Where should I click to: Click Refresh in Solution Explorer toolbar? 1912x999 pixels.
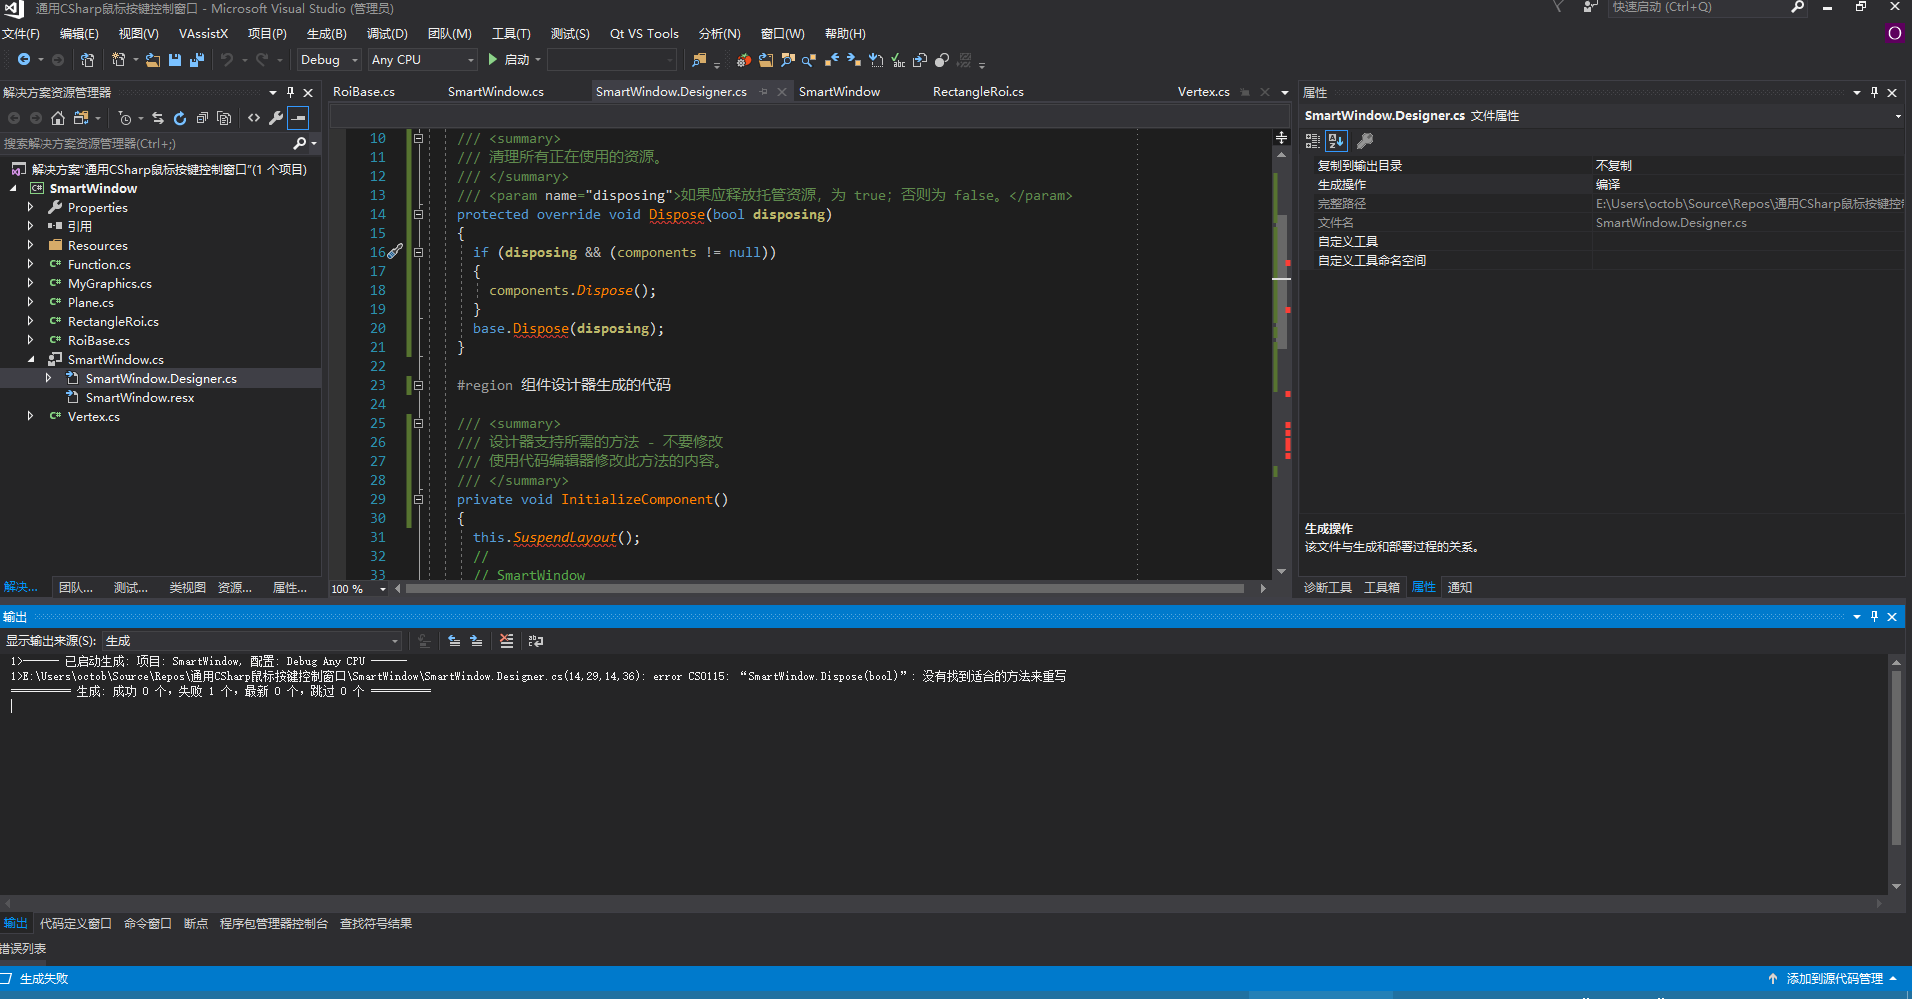[180, 118]
